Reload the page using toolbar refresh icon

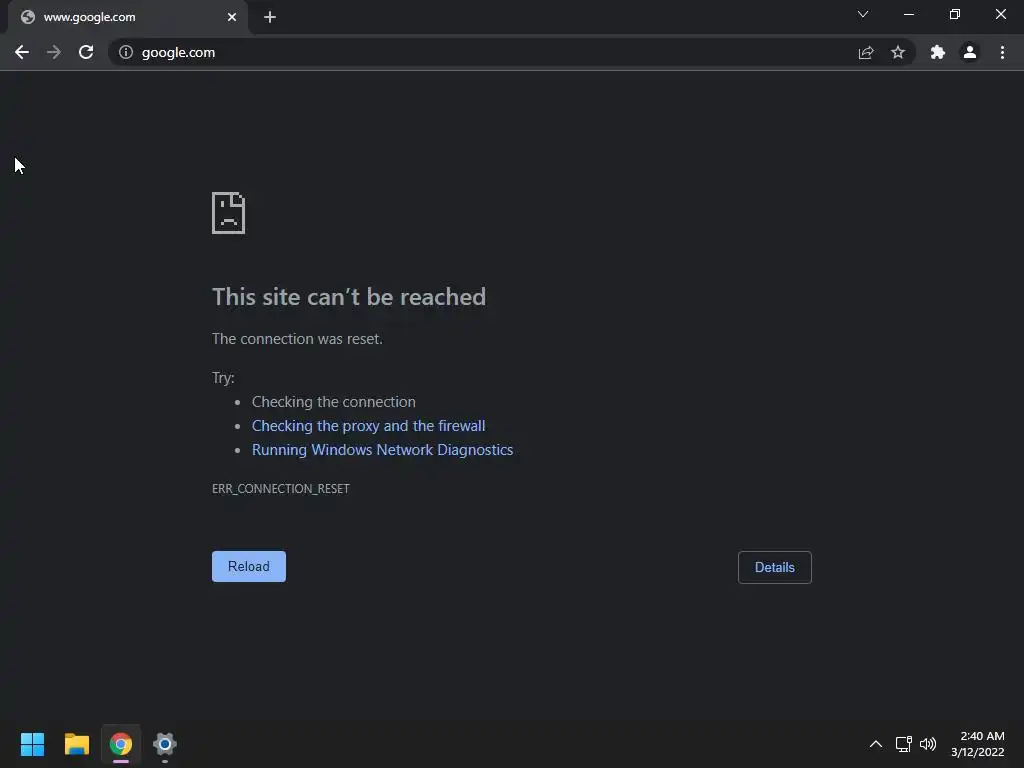coord(86,52)
